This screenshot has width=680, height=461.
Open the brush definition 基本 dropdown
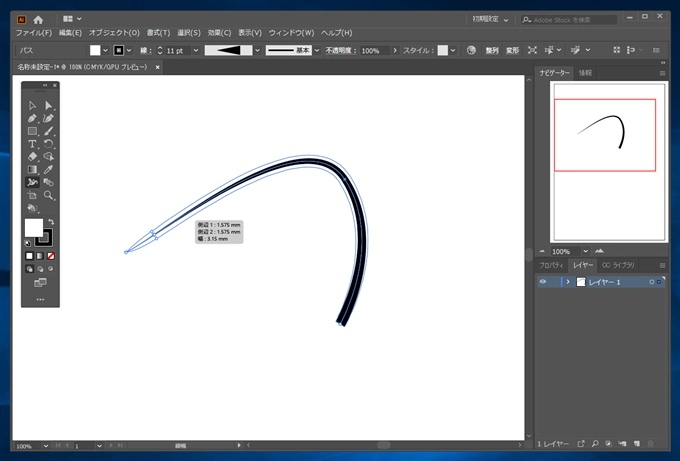click(x=317, y=51)
